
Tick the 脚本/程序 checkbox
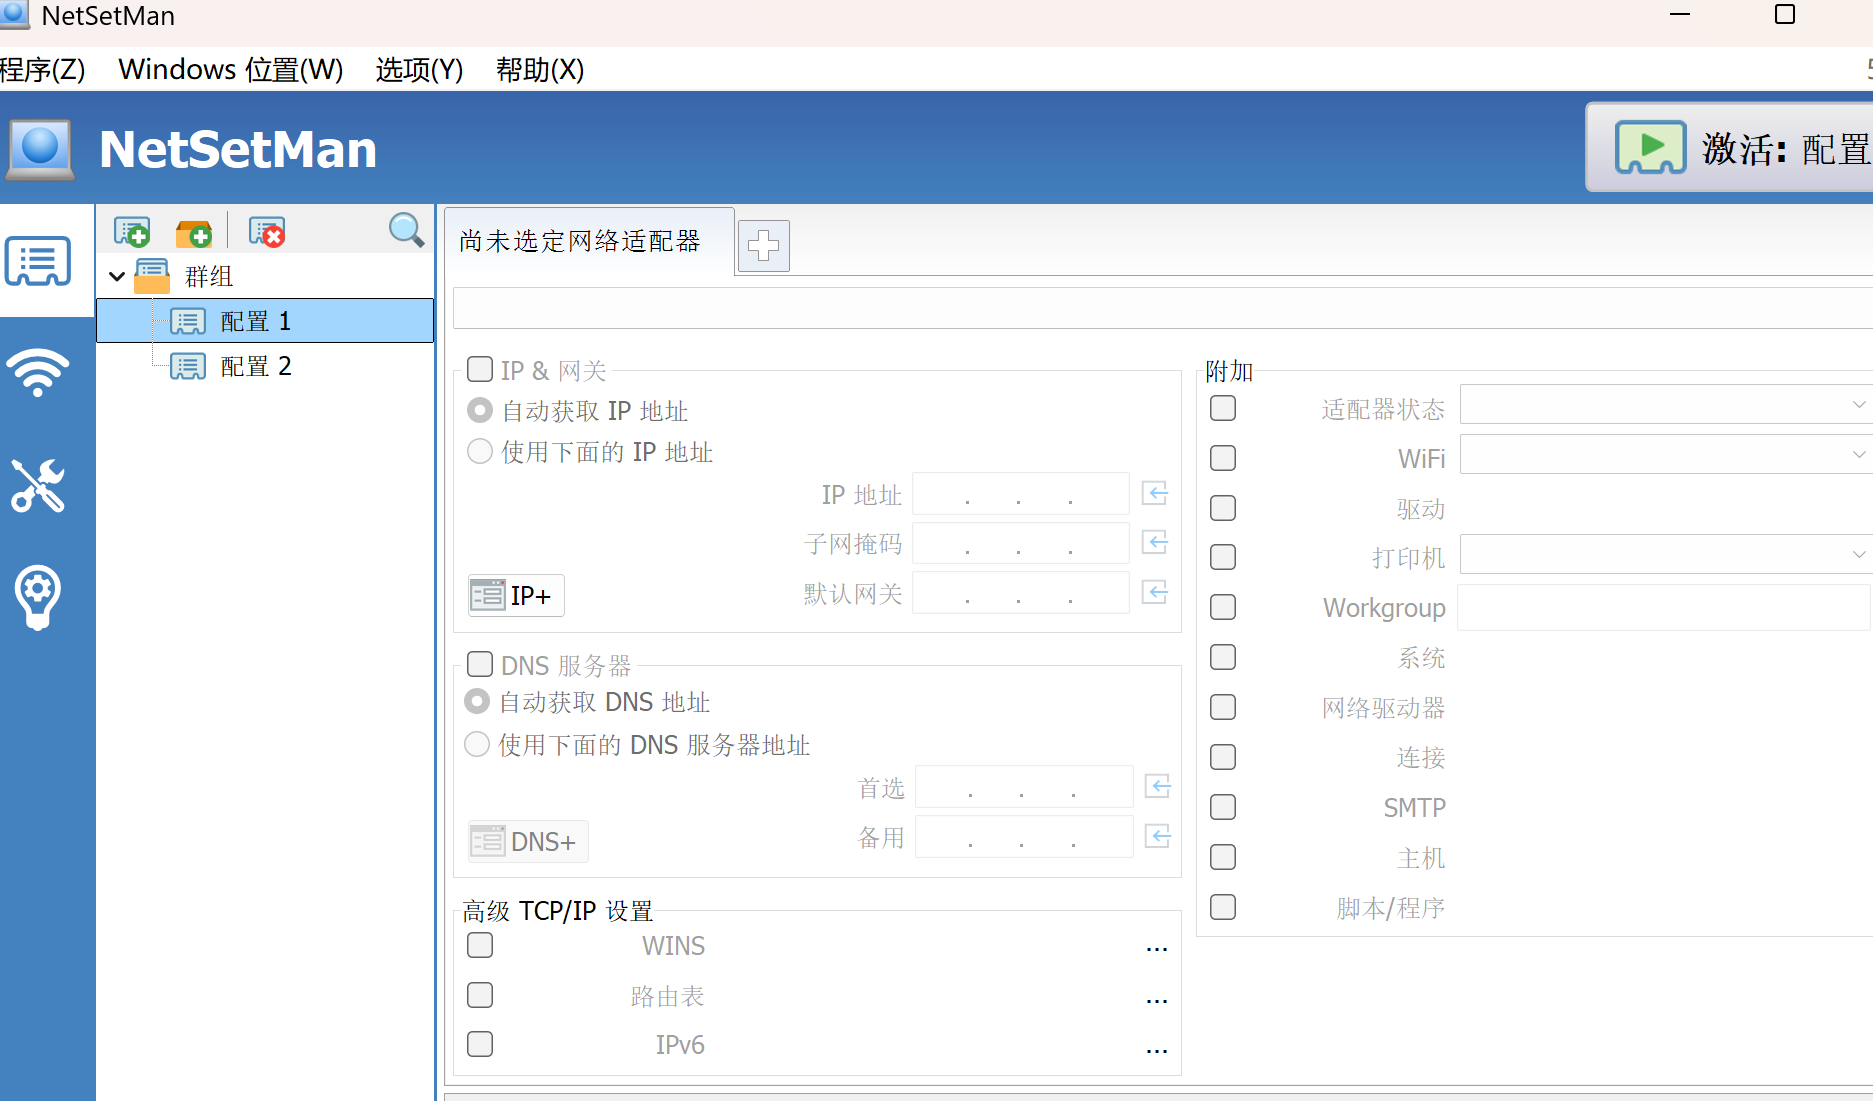click(x=1223, y=907)
